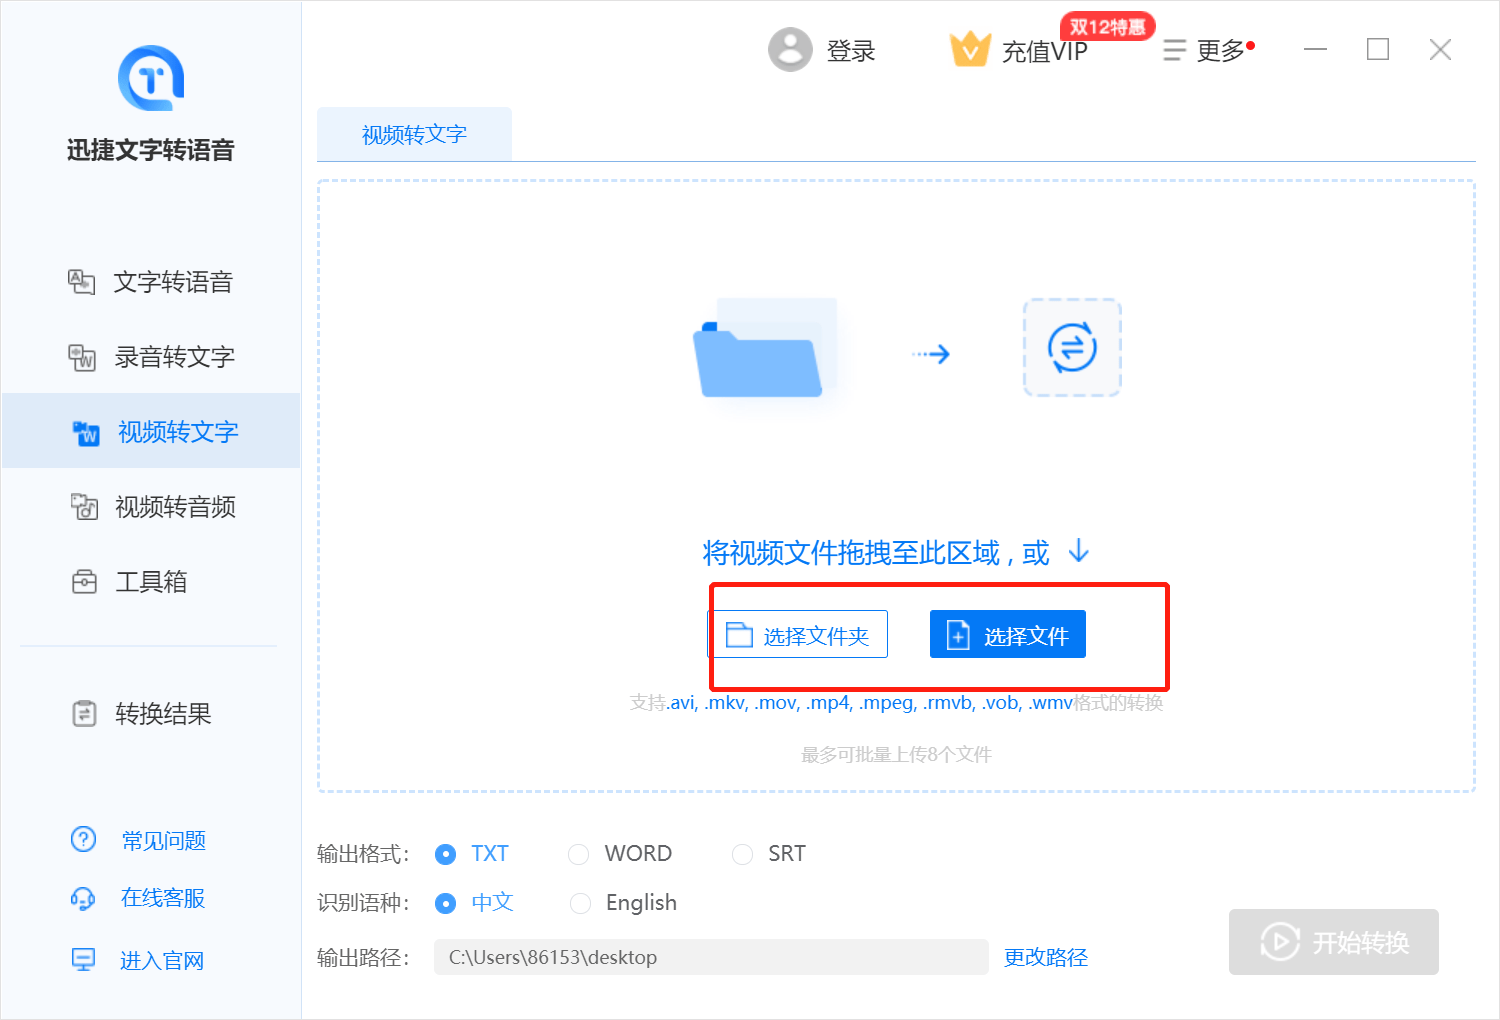Viewport: 1500px width, 1020px height.
Task: Open the 工具箱 toolbox section
Action: pyautogui.click(x=151, y=582)
